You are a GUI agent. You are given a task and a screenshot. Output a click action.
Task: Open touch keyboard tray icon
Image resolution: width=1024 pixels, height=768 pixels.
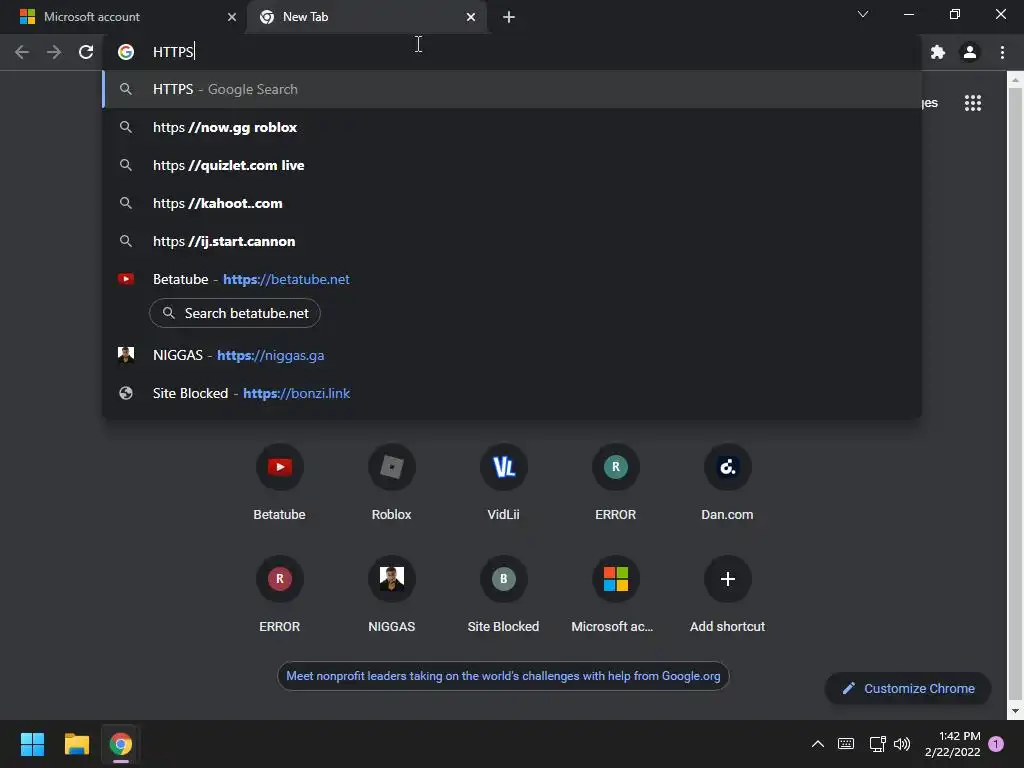(x=846, y=744)
